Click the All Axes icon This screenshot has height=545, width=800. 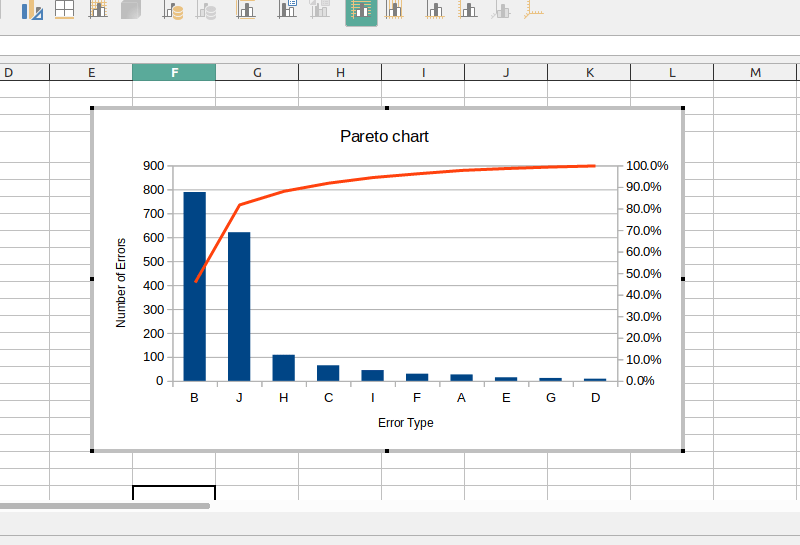point(533,10)
